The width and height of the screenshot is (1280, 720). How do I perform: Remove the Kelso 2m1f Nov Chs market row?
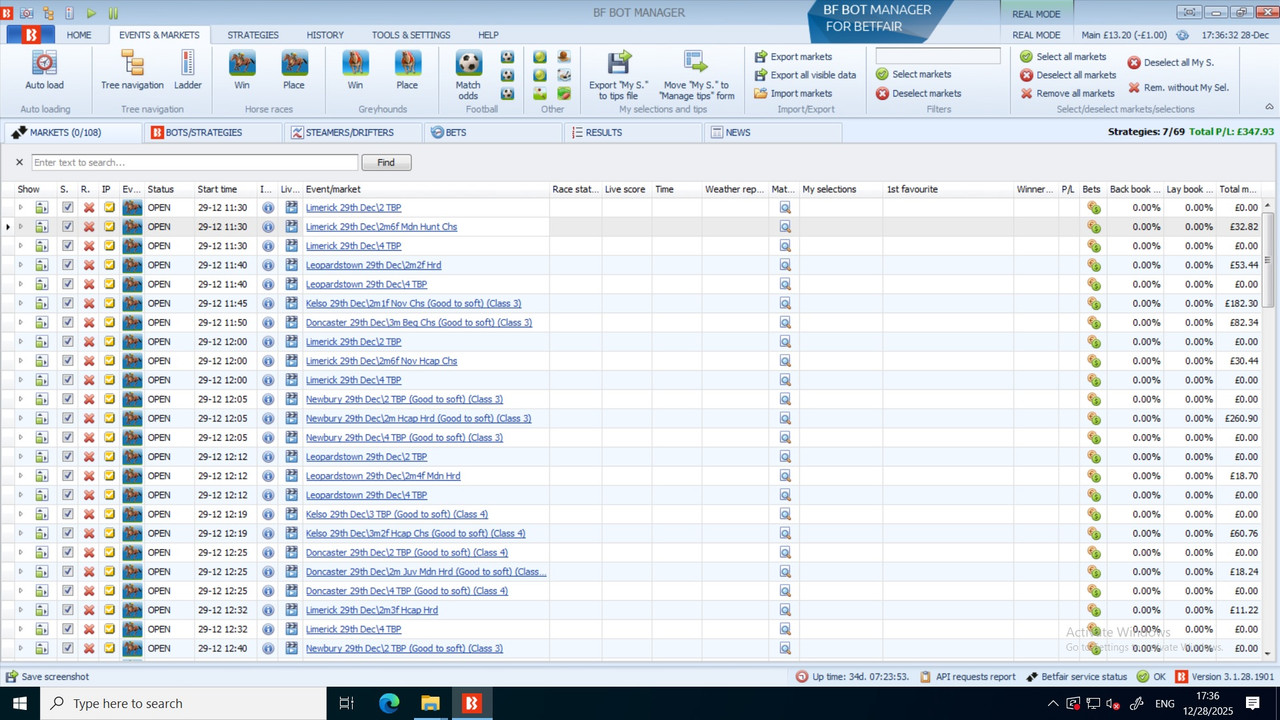[89, 304]
